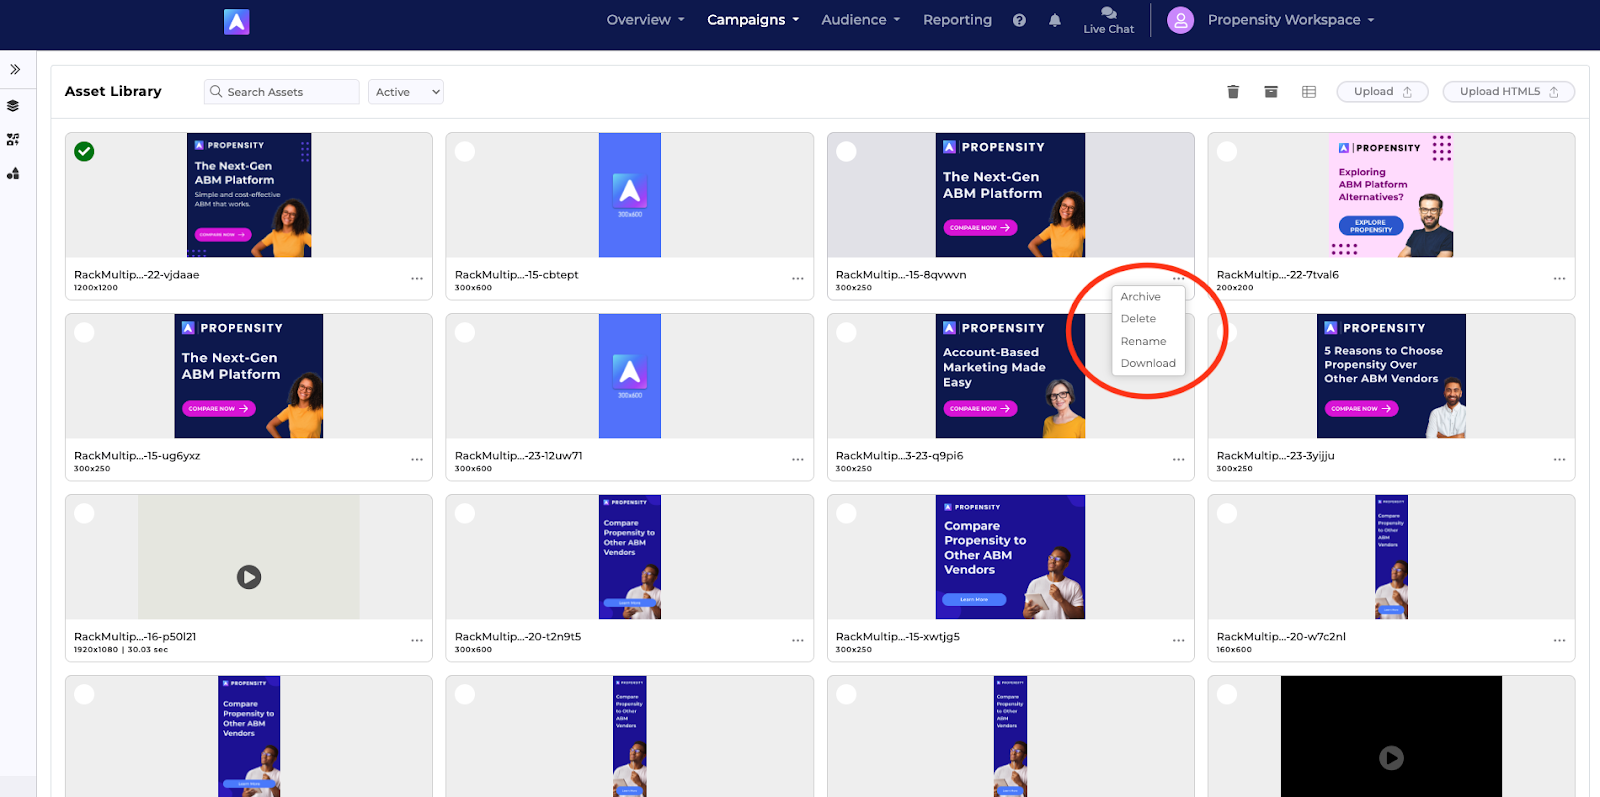This screenshot has height=797, width=1600.
Task: Open the notifications bell
Action: pos(1054,20)
